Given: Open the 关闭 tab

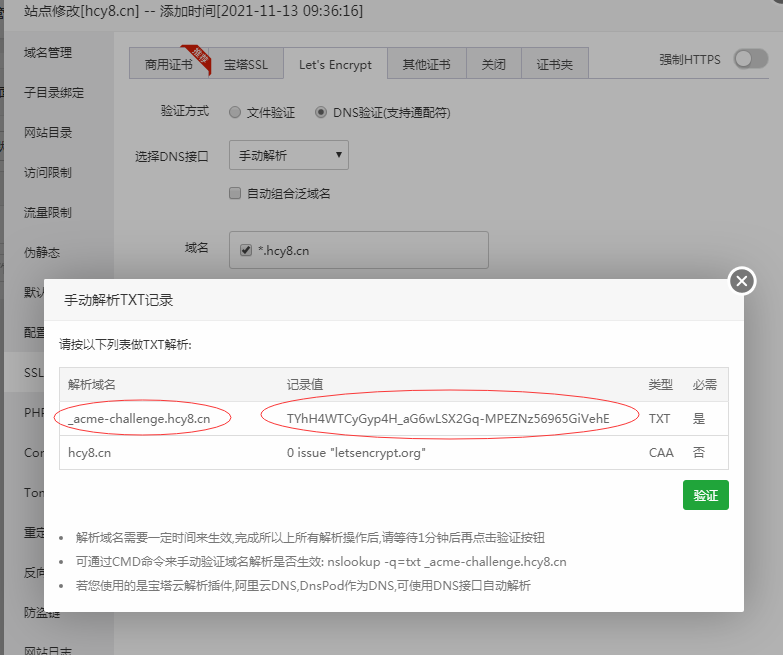Looking at the screenshot, I should click(x=493, y=64).
